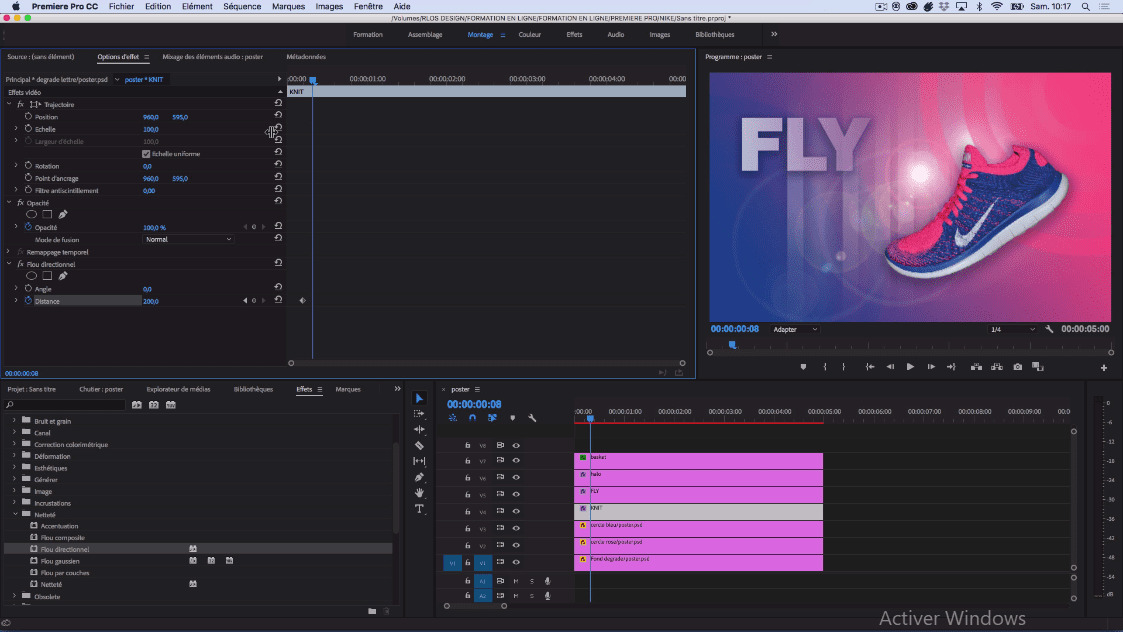Open the button editor plus icon
Image resolution: width=1123 pixels, height=632 pixels.
[x=1104, y=368]
